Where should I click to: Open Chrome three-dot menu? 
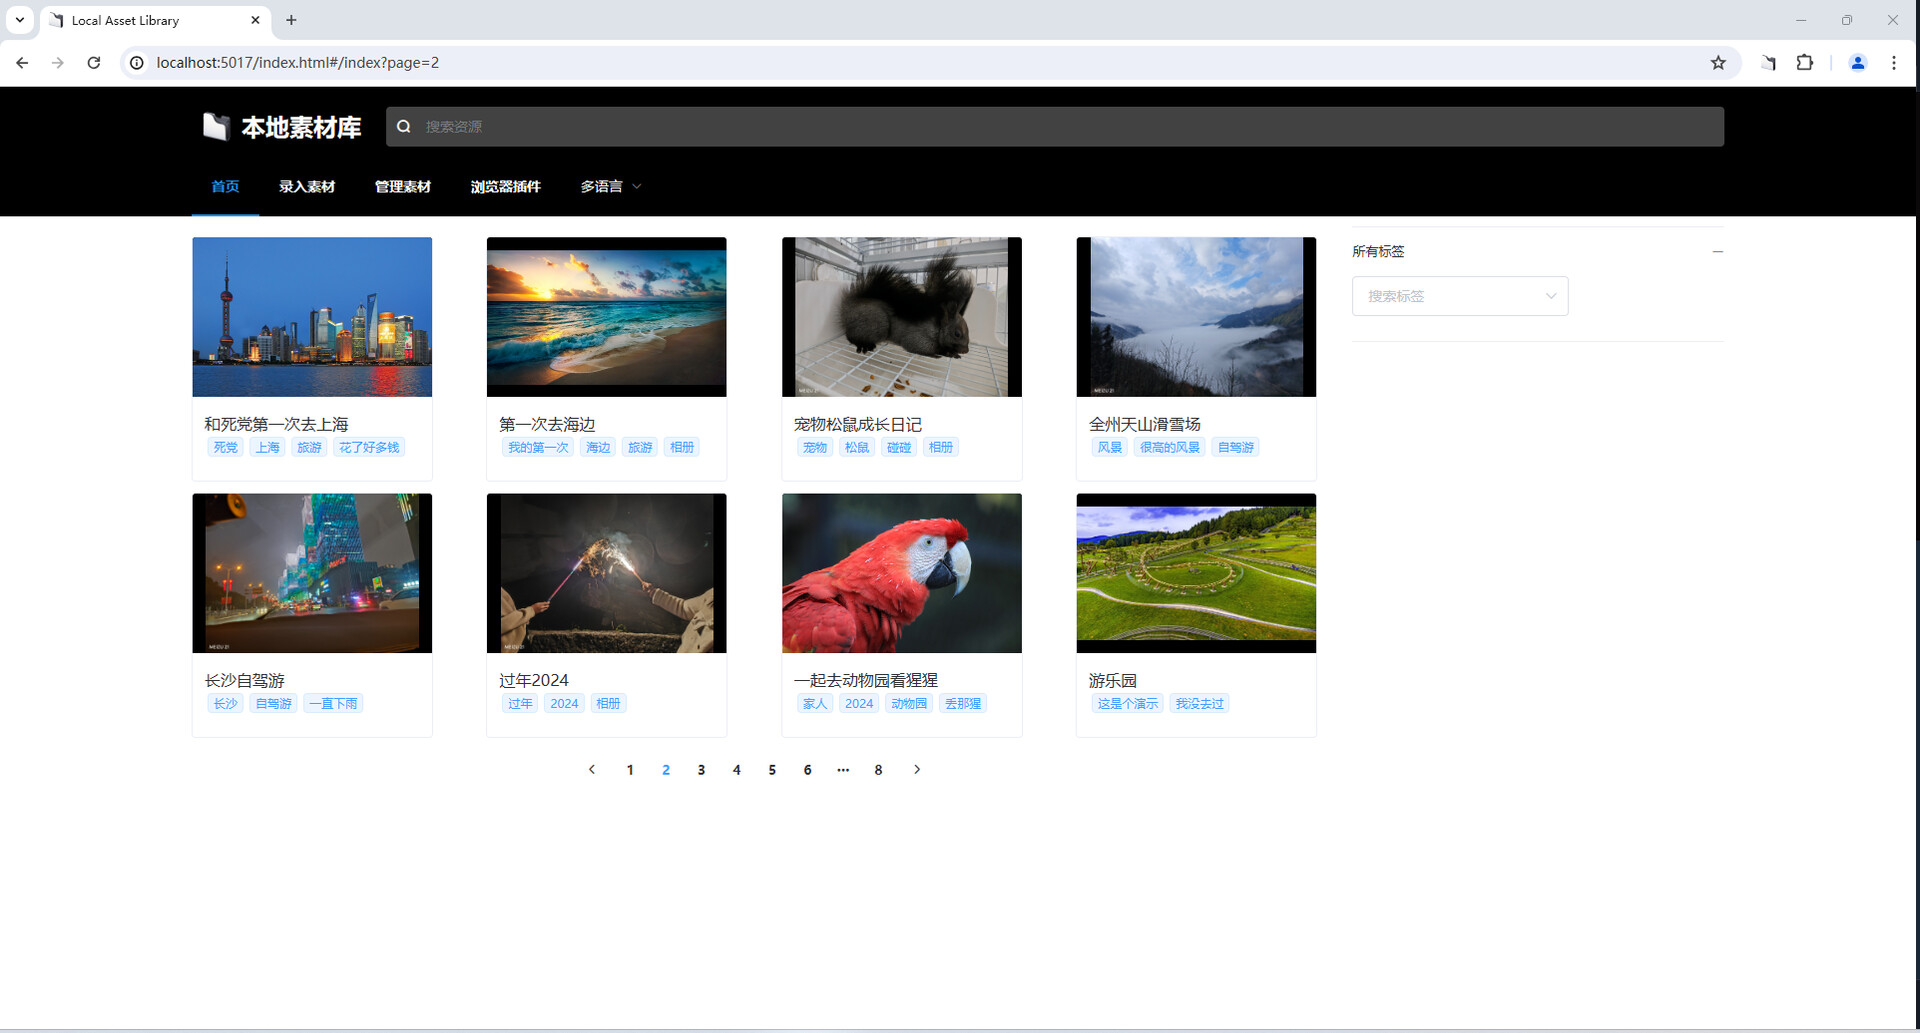[x=1893, y=63]
